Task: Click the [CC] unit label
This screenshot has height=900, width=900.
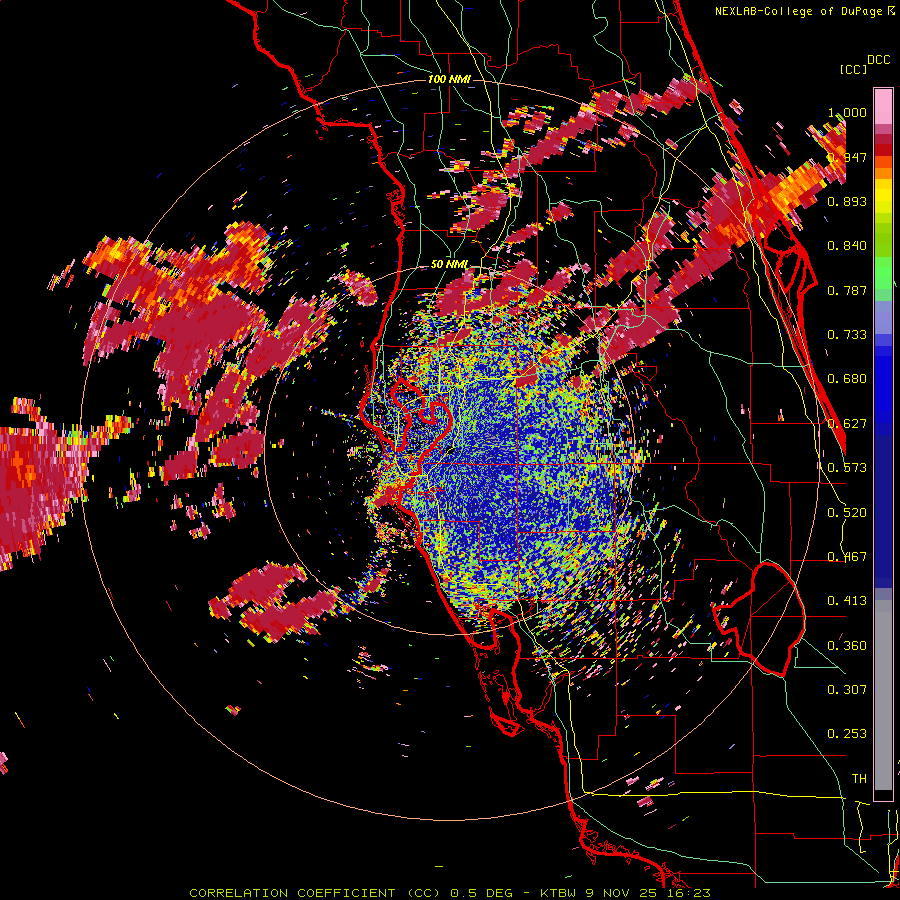Action: (x=853, y=69)
